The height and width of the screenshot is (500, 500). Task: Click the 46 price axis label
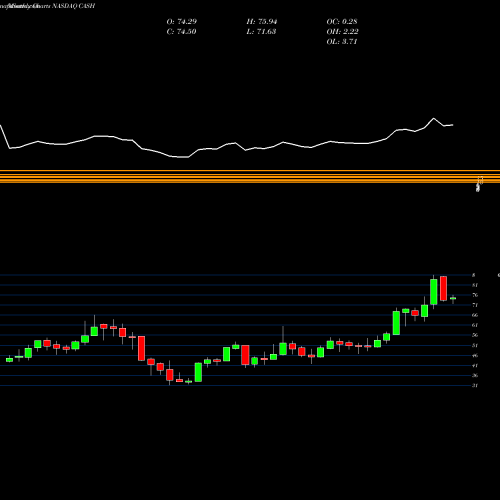coord(475,355)
